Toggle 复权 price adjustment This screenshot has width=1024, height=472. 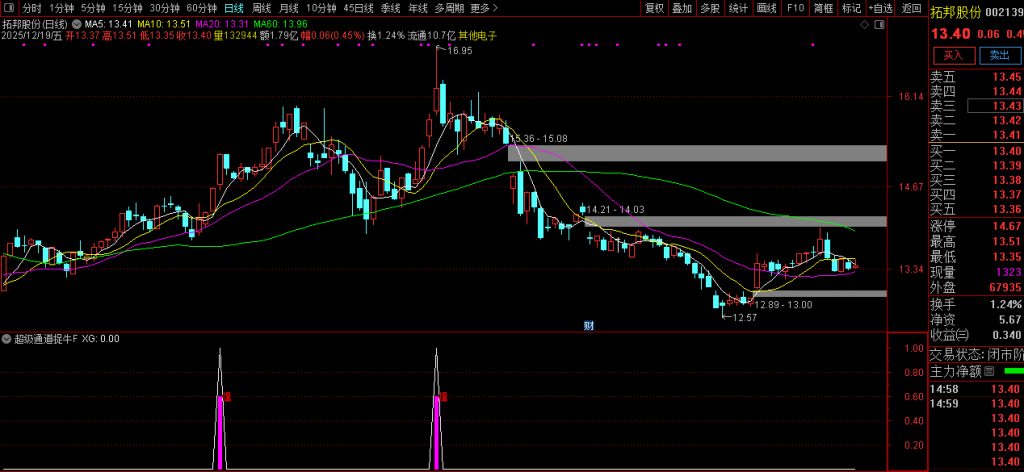pyautogui.click(x=654, y=8)
